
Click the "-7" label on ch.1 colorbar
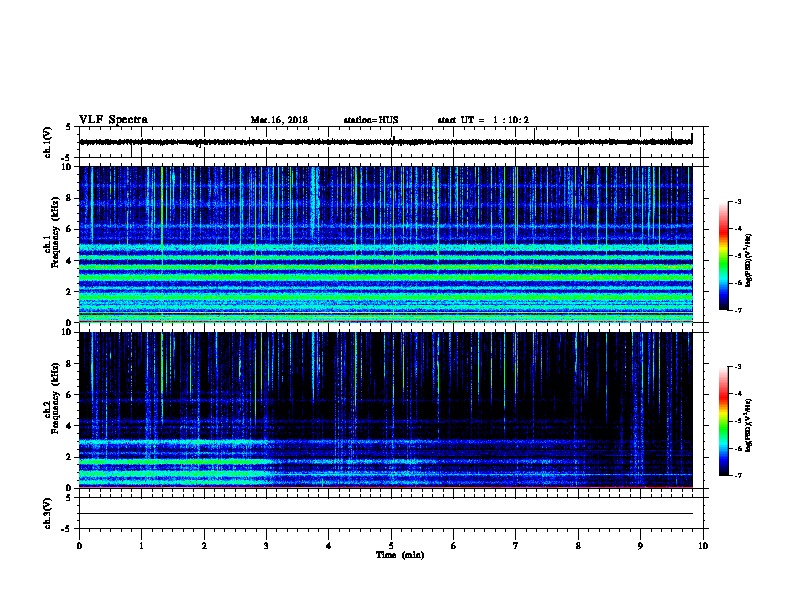point(738,310)
